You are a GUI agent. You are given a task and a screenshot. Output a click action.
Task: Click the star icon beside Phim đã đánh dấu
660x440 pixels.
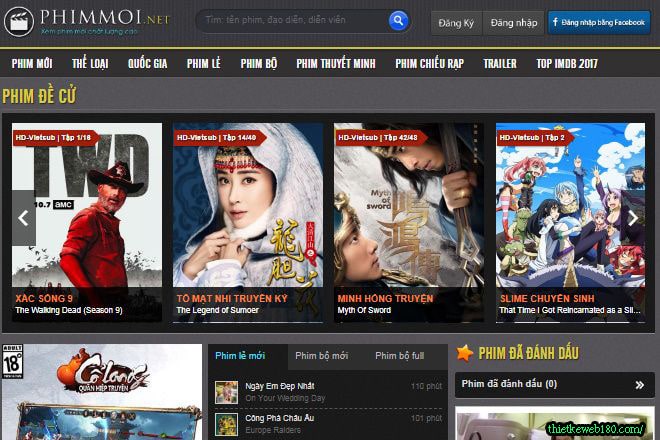point(465,353)
